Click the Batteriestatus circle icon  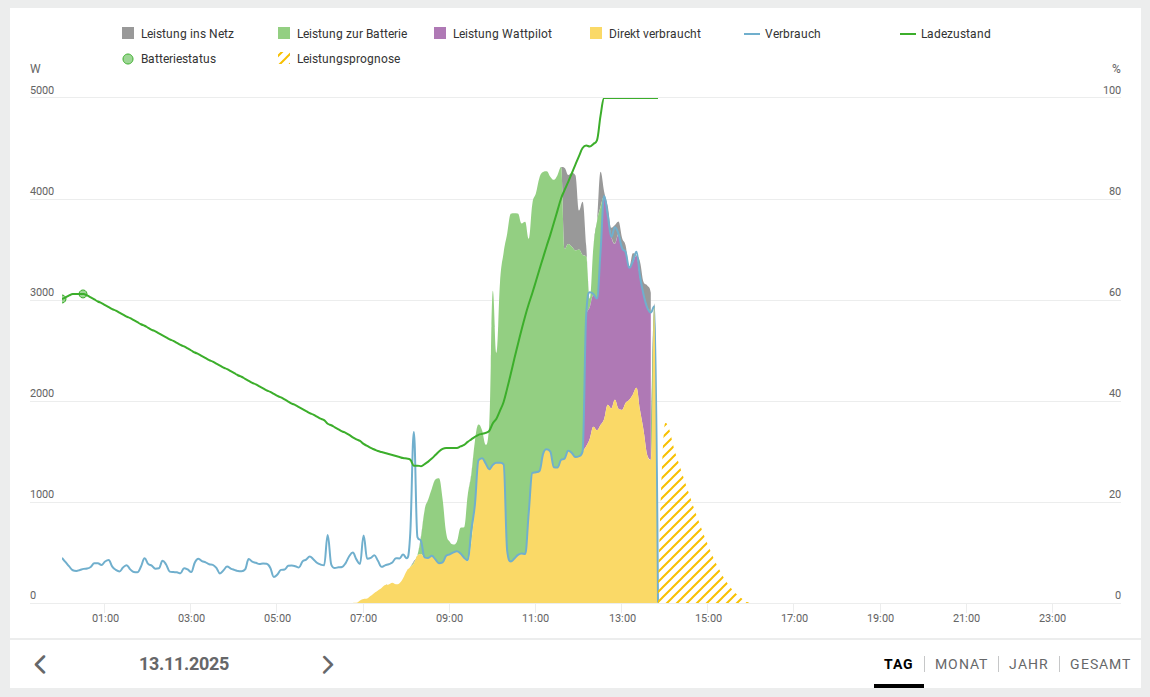(127, 59)
